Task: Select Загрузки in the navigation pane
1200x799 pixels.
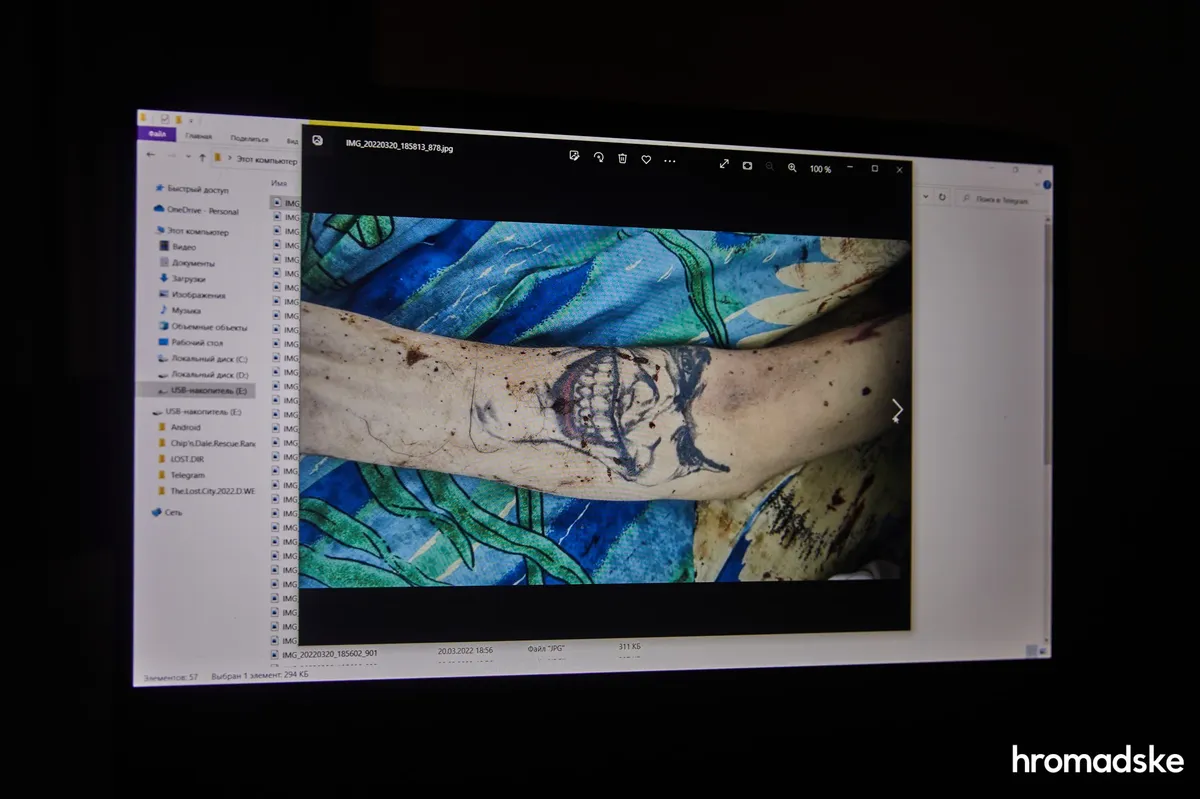Action: (187, 279)
